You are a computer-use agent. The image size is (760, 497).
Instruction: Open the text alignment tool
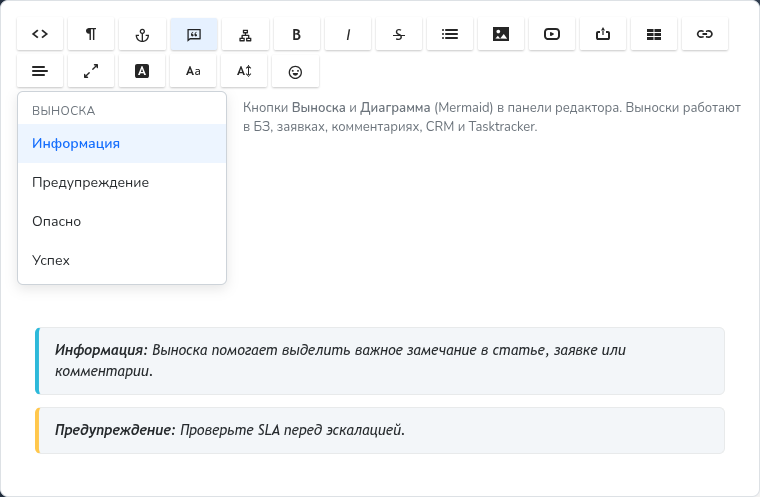40,71
